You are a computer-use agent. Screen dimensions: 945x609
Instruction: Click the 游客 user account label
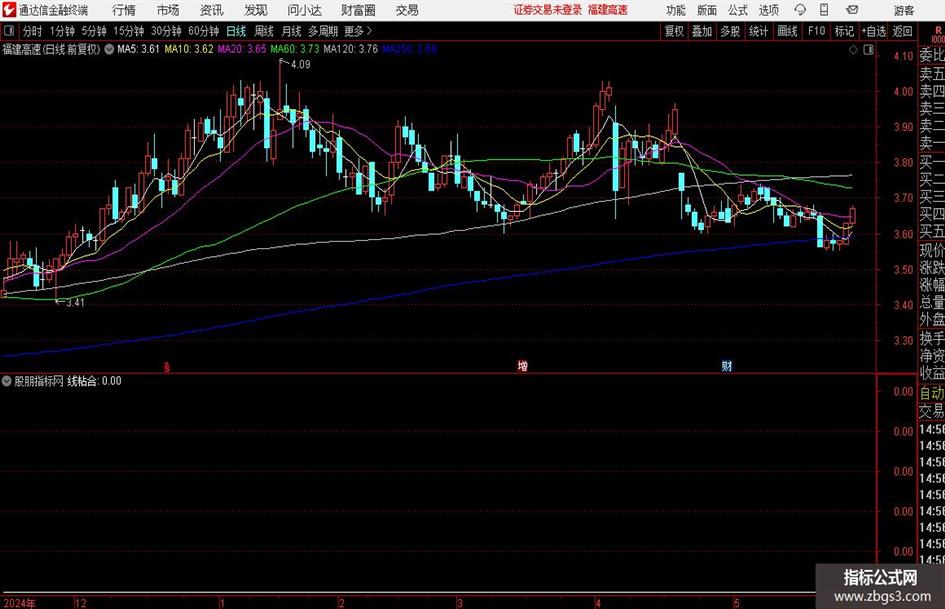(x=903, y=10)
